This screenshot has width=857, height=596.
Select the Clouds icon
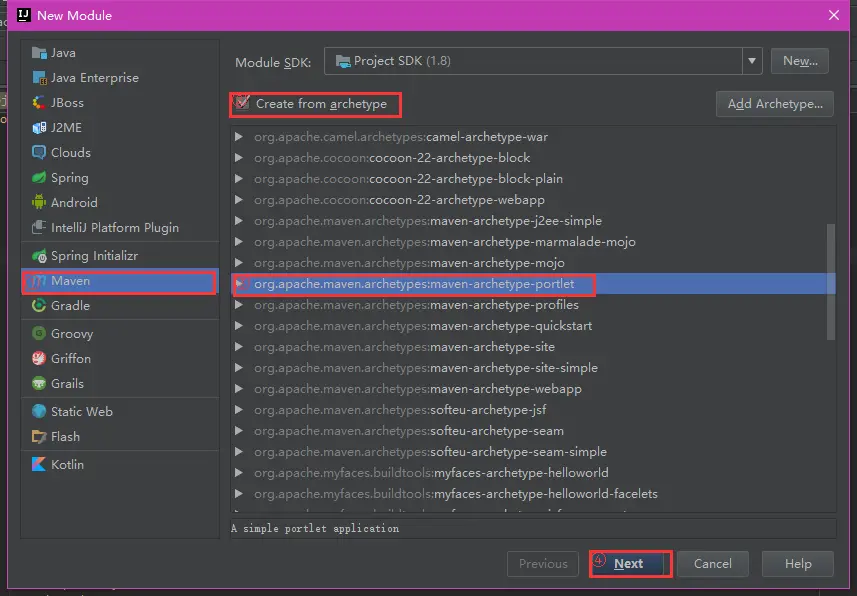point(39,153)
